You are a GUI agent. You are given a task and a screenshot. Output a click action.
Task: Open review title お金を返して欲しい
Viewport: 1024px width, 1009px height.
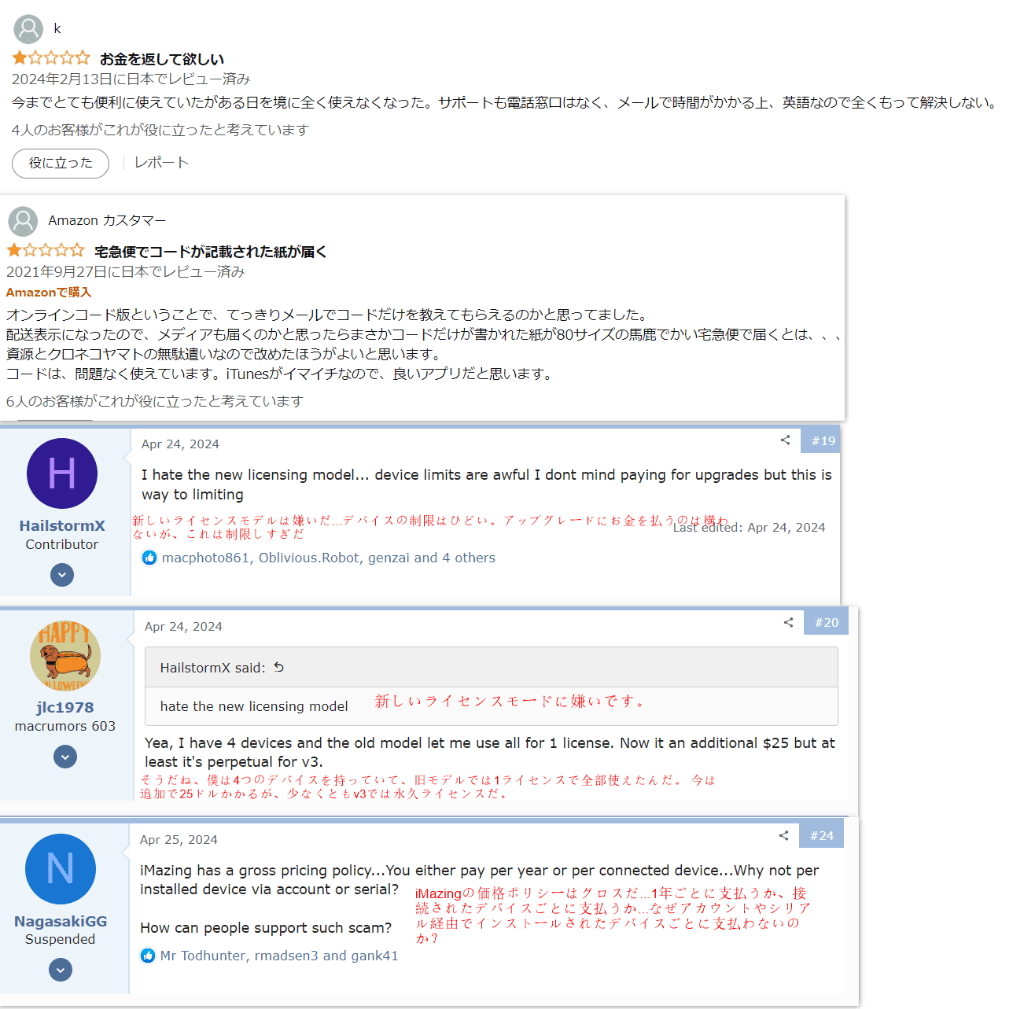162,59
